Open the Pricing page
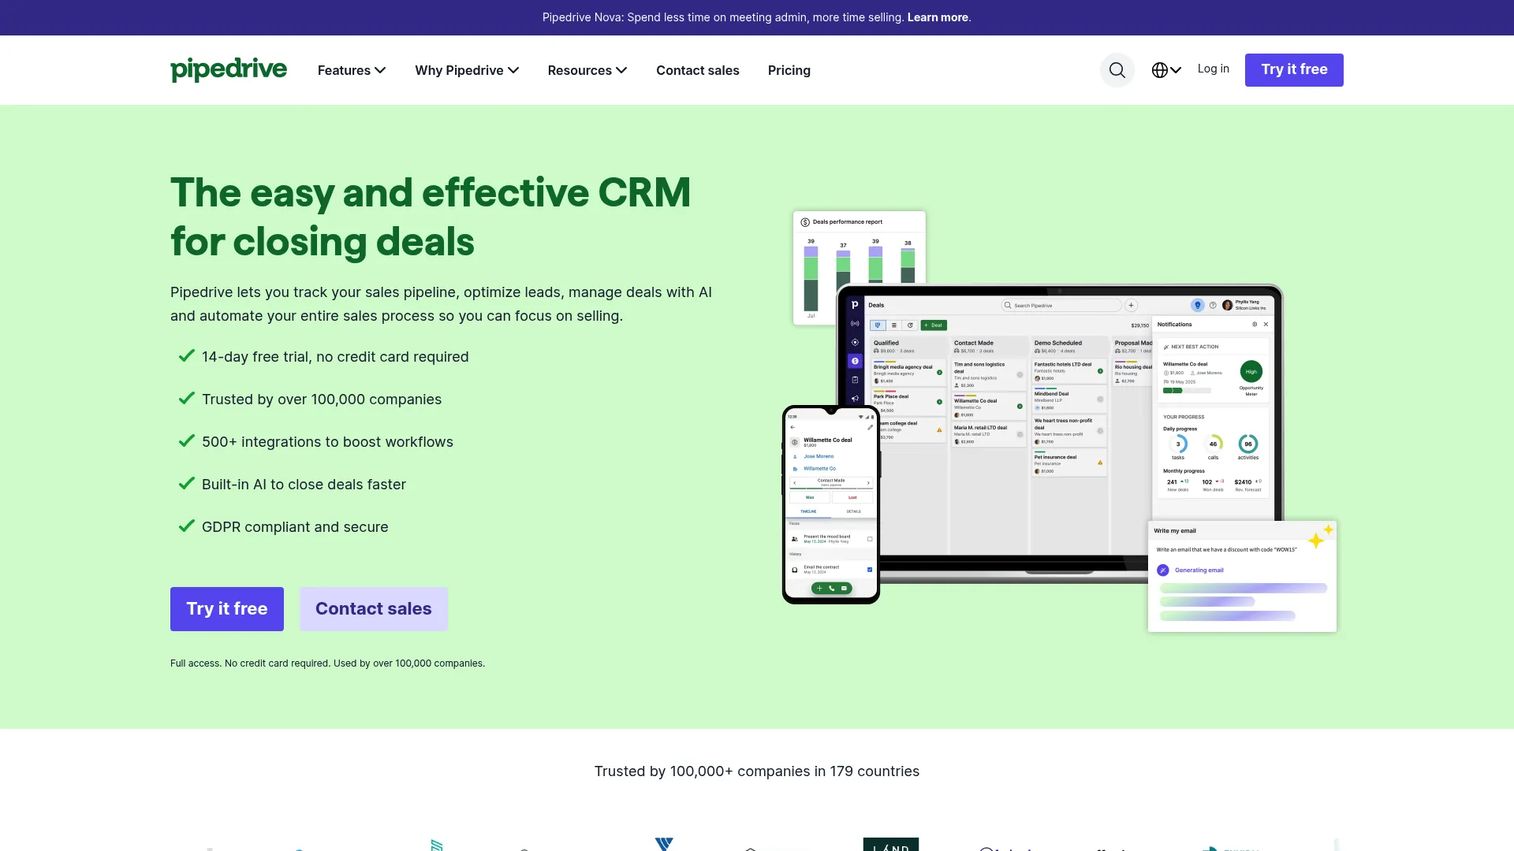Image resolution: width=1514 pixels, height=851 pixels. (789, 70)
